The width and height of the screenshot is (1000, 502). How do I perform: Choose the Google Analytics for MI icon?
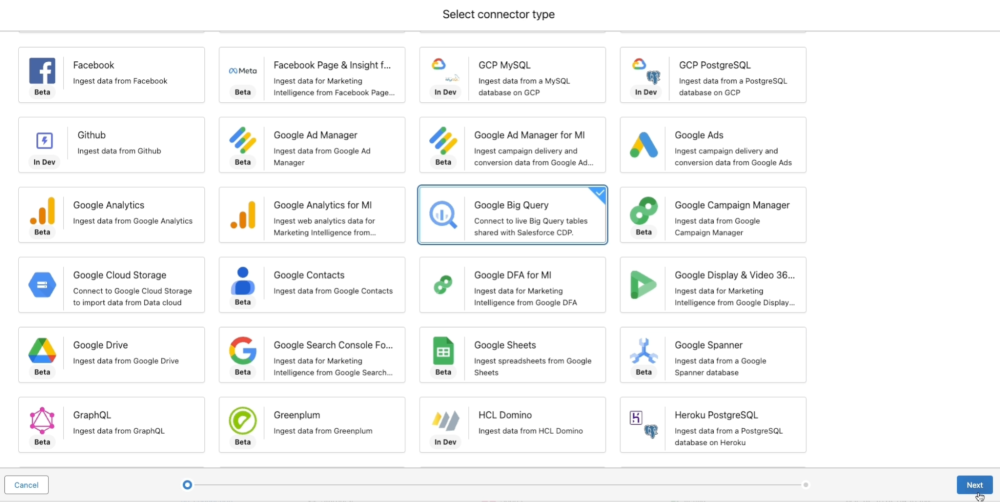pos(242,215)
